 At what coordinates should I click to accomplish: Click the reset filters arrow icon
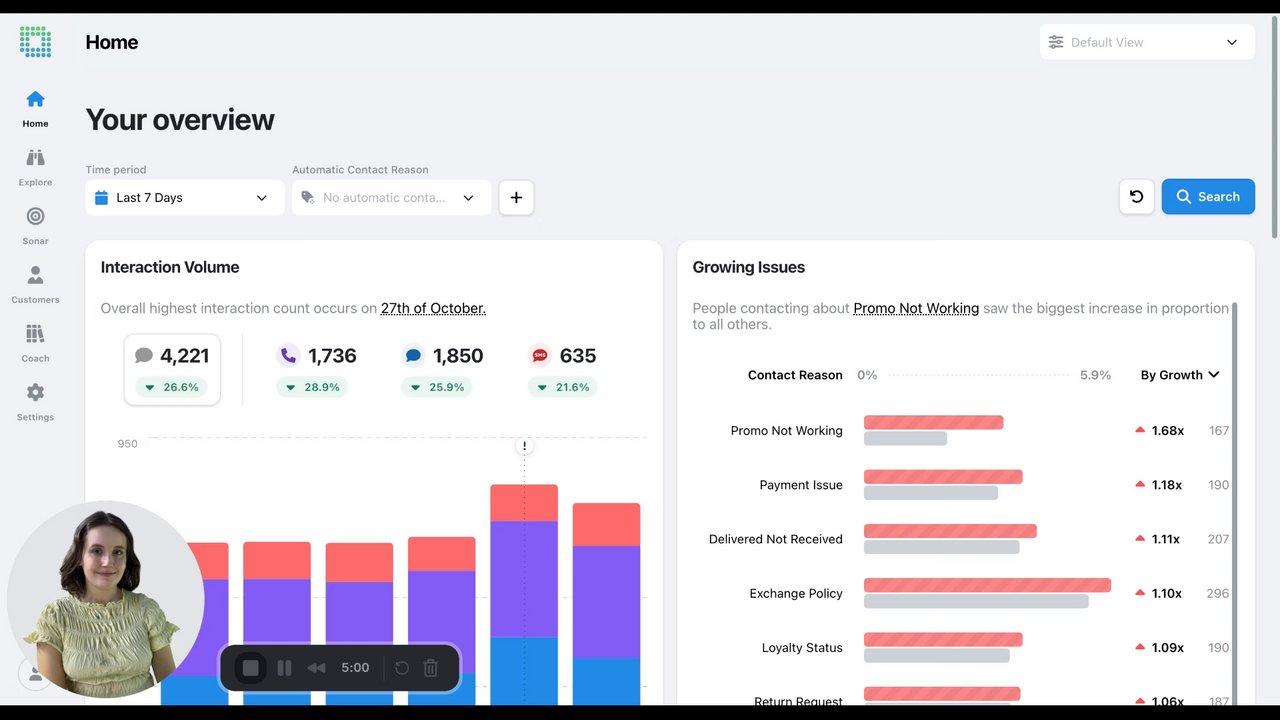[1137, 197]
